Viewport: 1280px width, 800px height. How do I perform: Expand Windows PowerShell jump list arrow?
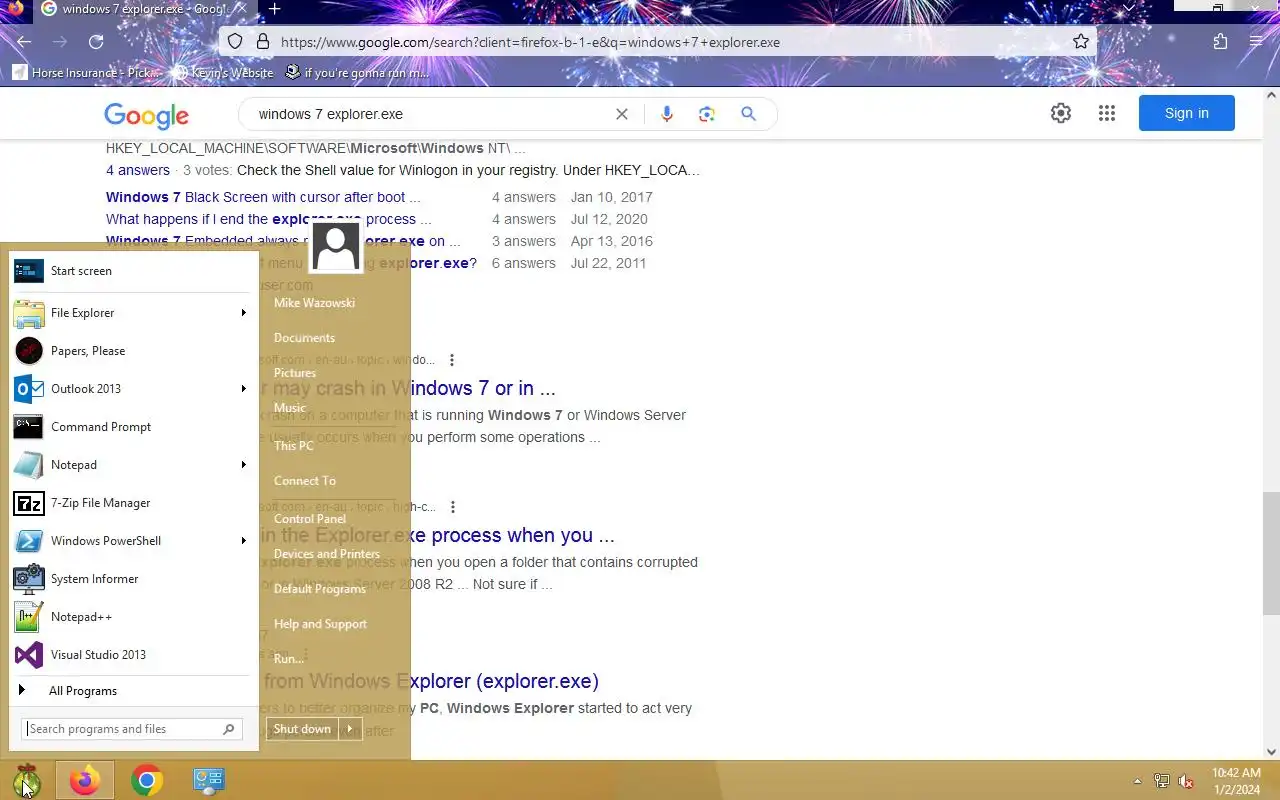click(243, 541)
